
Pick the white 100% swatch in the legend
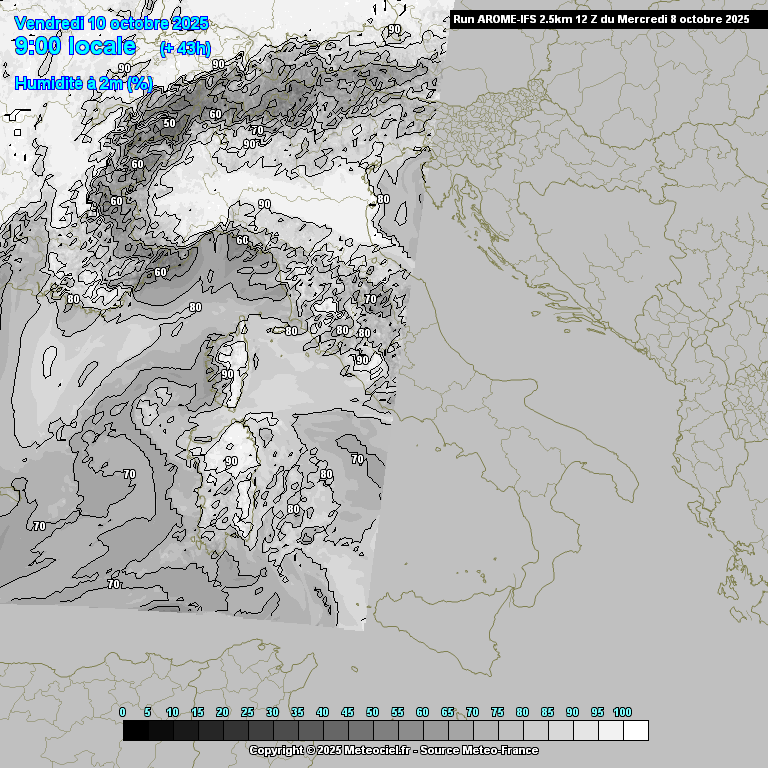(x=635, y=731)
